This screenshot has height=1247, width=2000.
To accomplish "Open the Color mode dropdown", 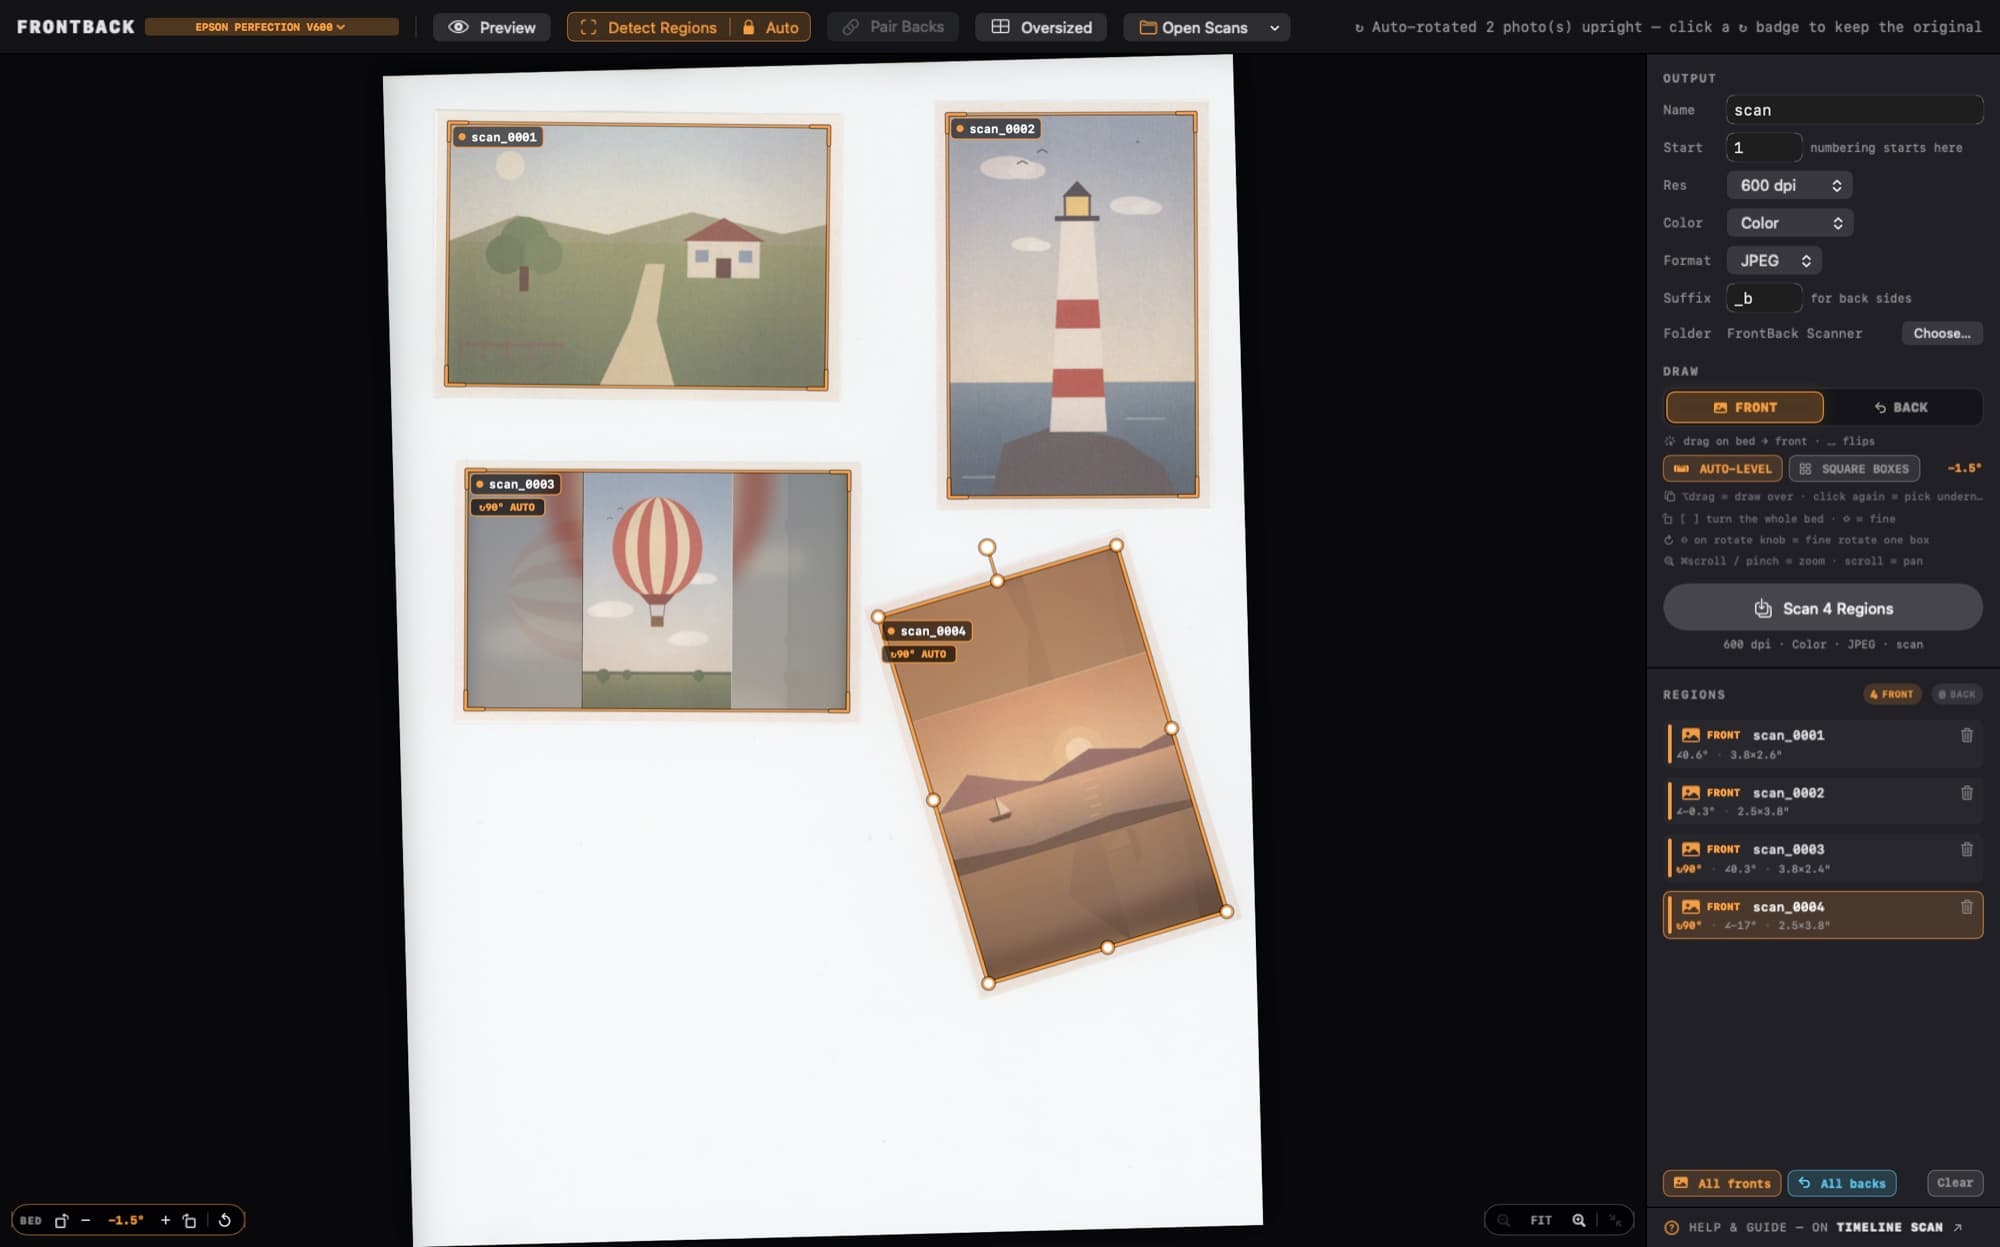I will tap(1790, 223).
